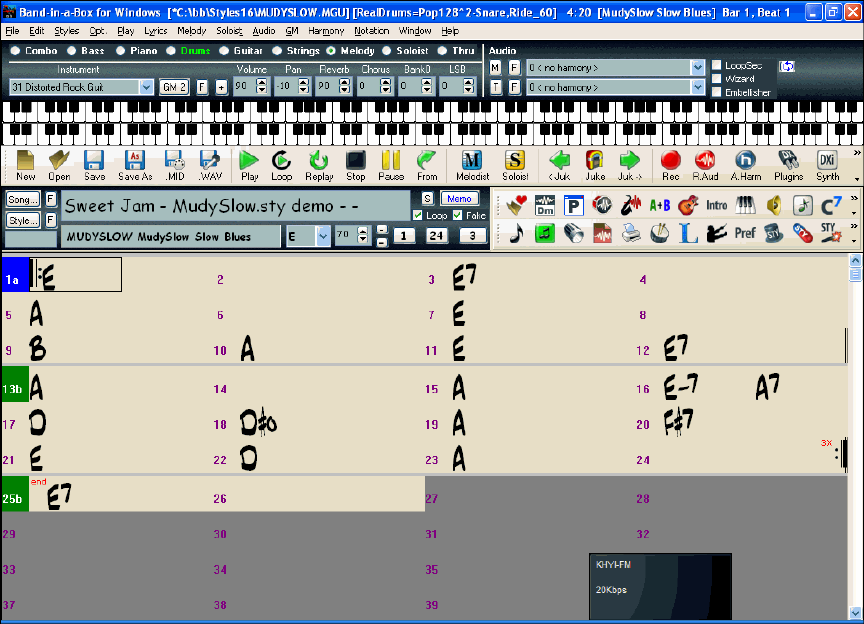Click the C7 chord builder icon
The image size is (864, 624).
tap(831, 206)
